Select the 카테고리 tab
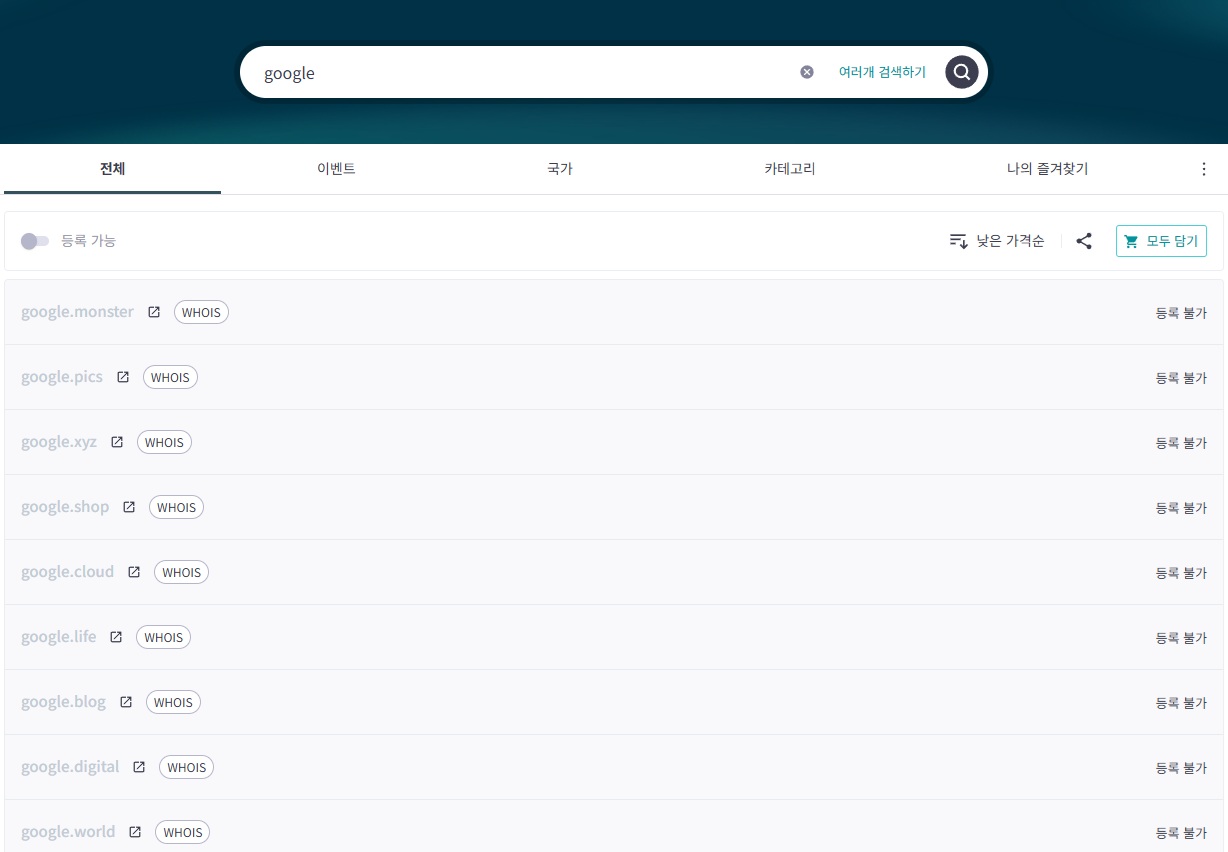Viewport: 1228px width, 852px height. [789, 169]
